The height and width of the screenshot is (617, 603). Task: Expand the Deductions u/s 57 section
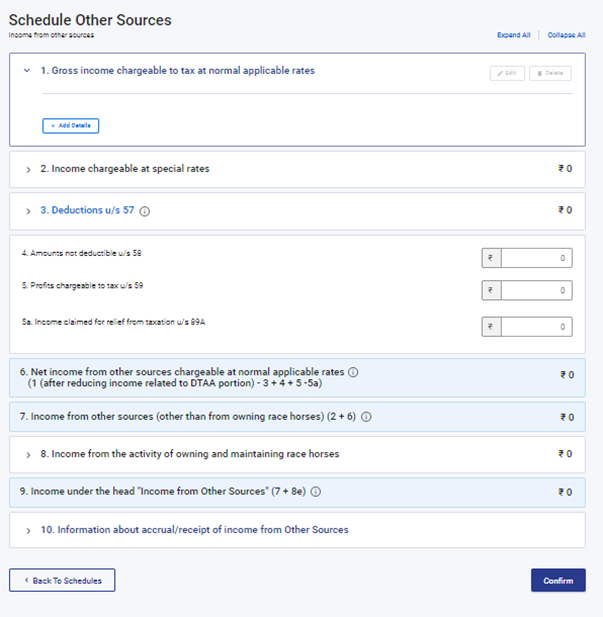(x=28, y=211)
